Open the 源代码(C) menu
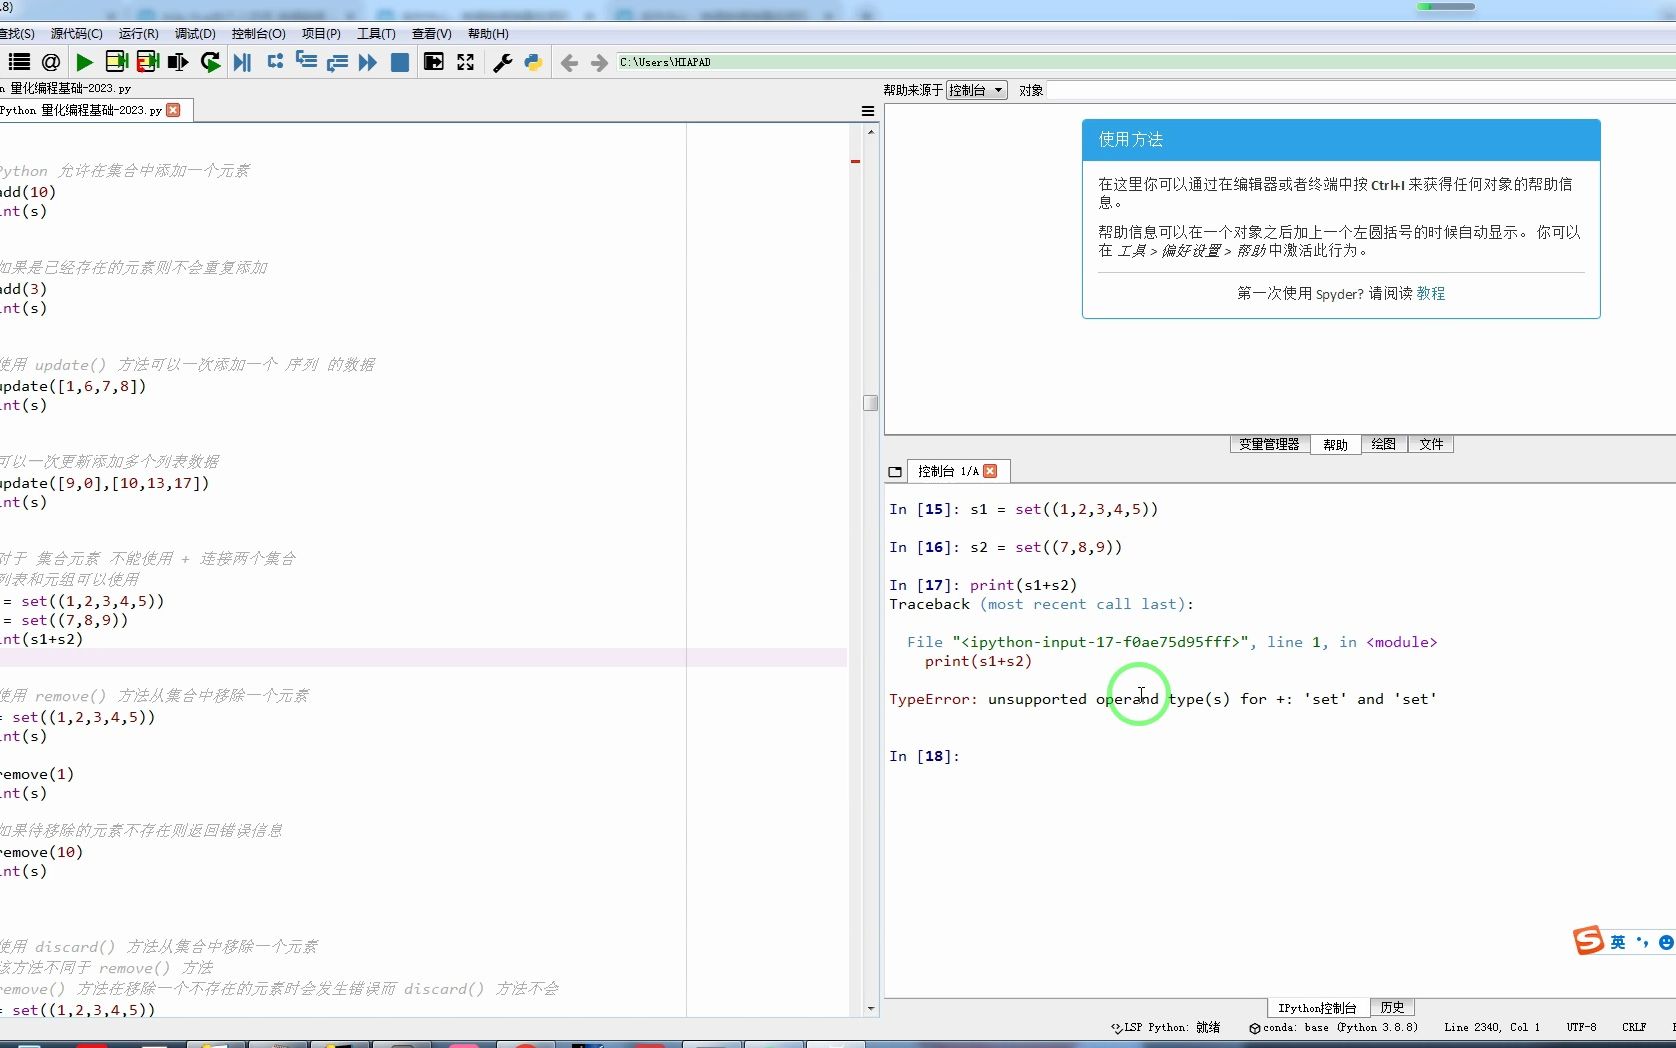 coord(76,33)
